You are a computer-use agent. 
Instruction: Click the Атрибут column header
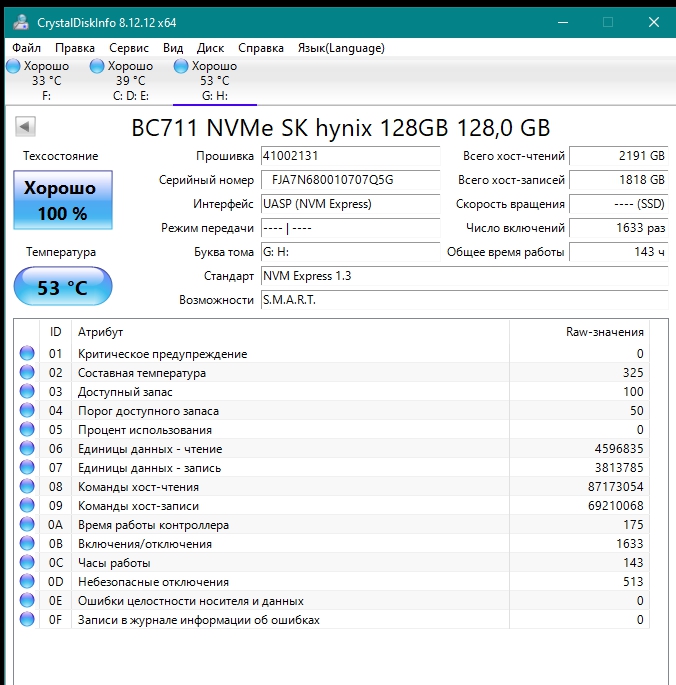point(290,332)
